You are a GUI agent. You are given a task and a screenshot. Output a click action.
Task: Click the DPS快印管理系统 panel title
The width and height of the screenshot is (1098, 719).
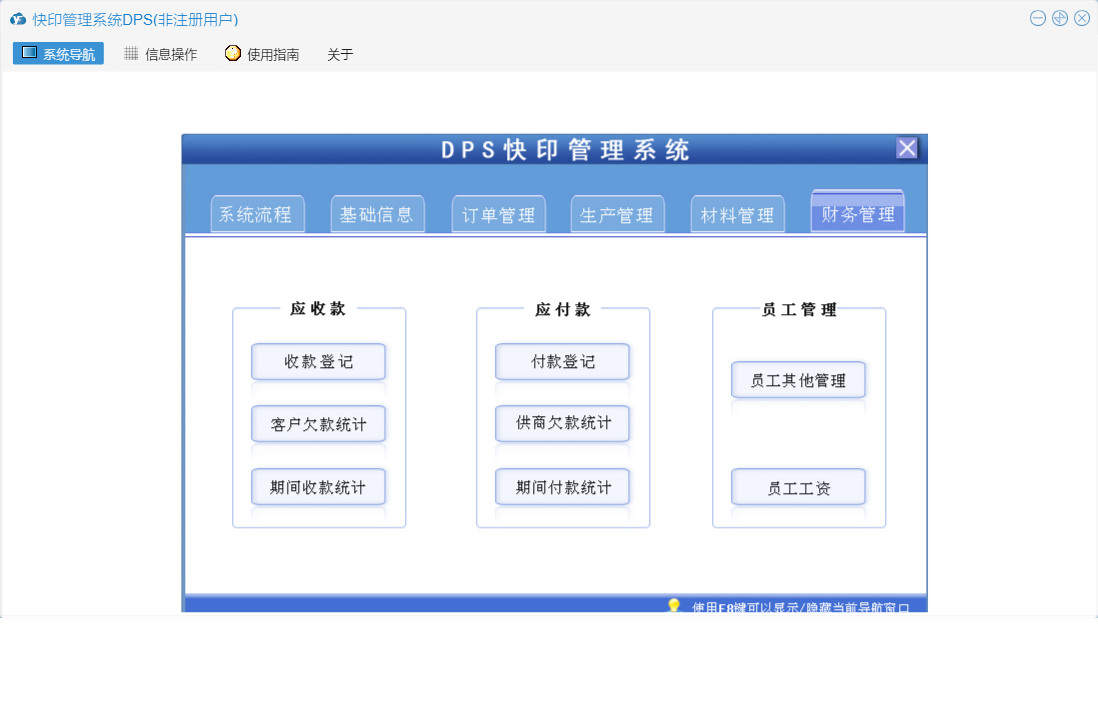(x=565, y=149)
